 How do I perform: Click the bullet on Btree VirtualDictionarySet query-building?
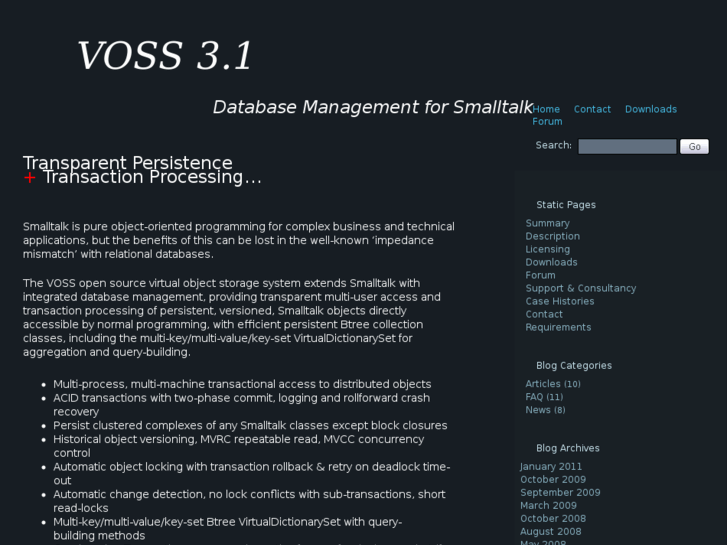[x=228, y=528]
